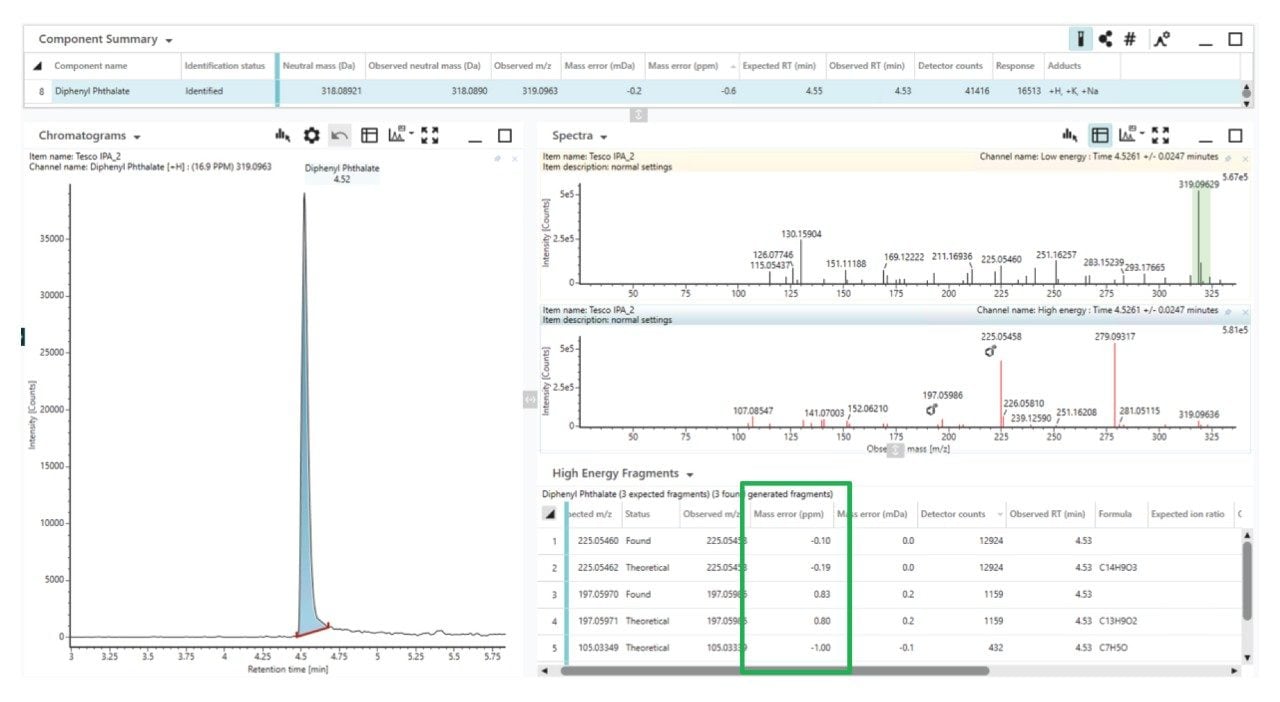Select the Diphenyl Phthalate component row

[x=632, y=91]
